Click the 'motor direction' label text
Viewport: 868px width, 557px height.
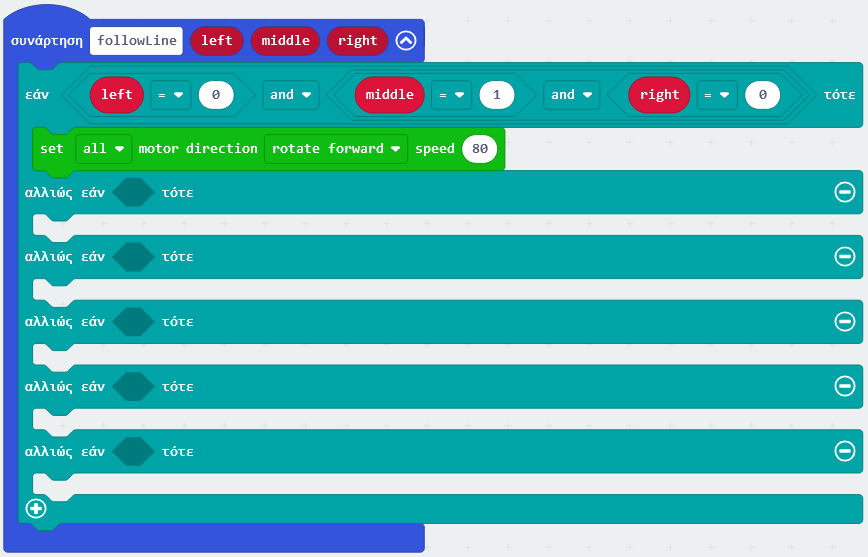click(x=198, y=148)
